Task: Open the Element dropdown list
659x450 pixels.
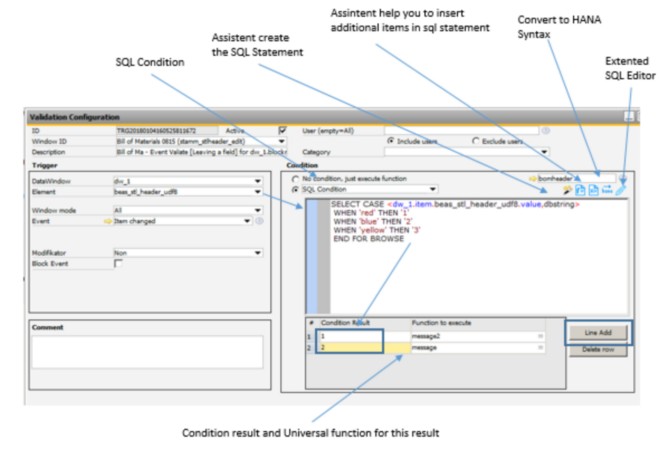Action: [258, 190]
